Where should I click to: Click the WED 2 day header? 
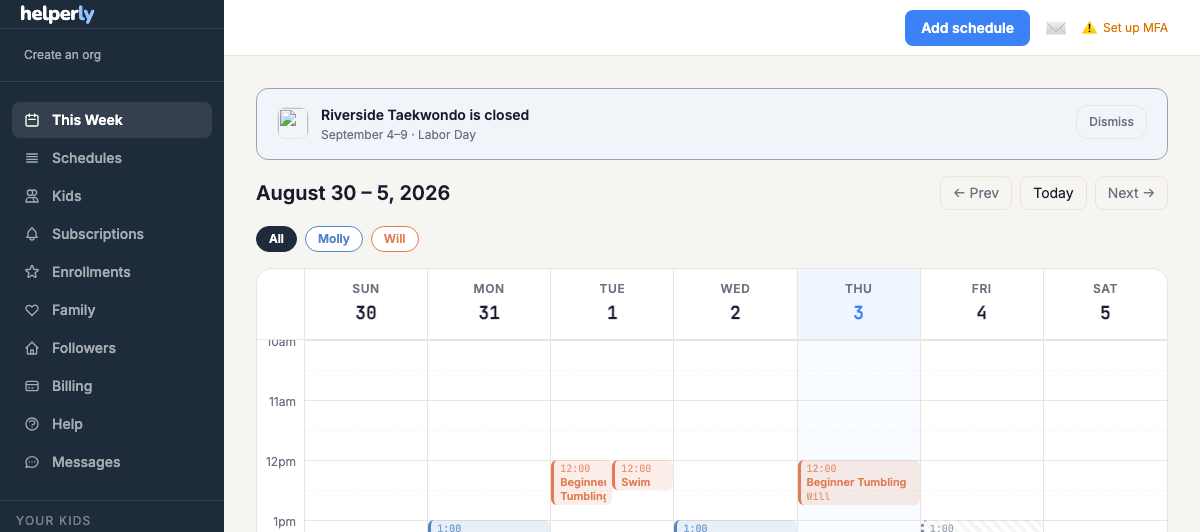coord(735,302)
